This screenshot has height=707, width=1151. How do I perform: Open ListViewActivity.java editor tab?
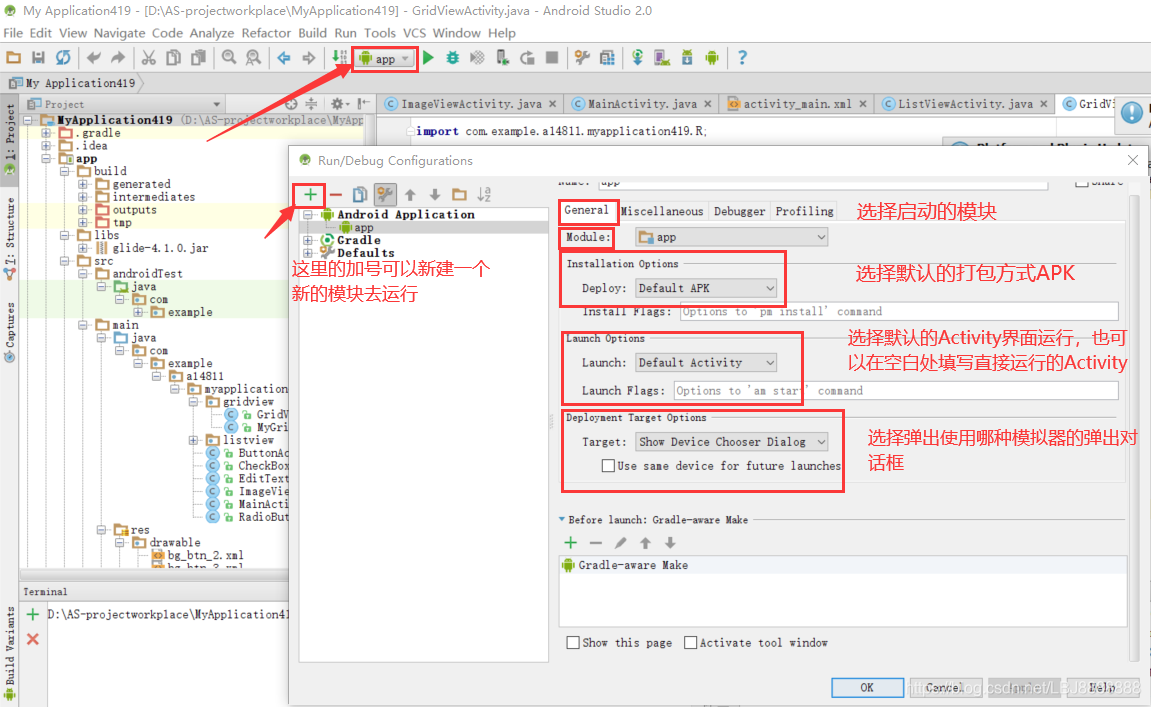pyautogui.click(x=965, y=104)
